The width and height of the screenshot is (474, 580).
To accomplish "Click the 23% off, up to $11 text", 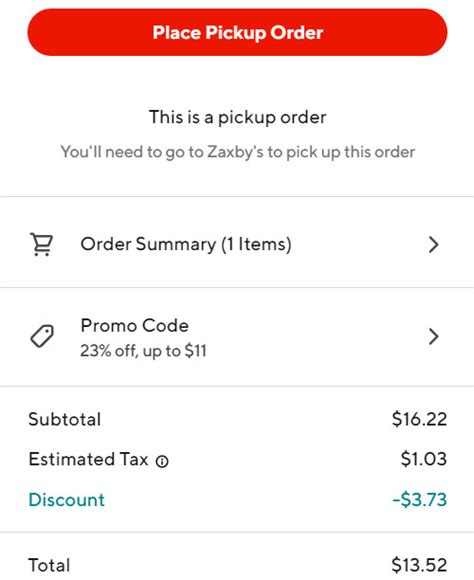I will (143, 351).
